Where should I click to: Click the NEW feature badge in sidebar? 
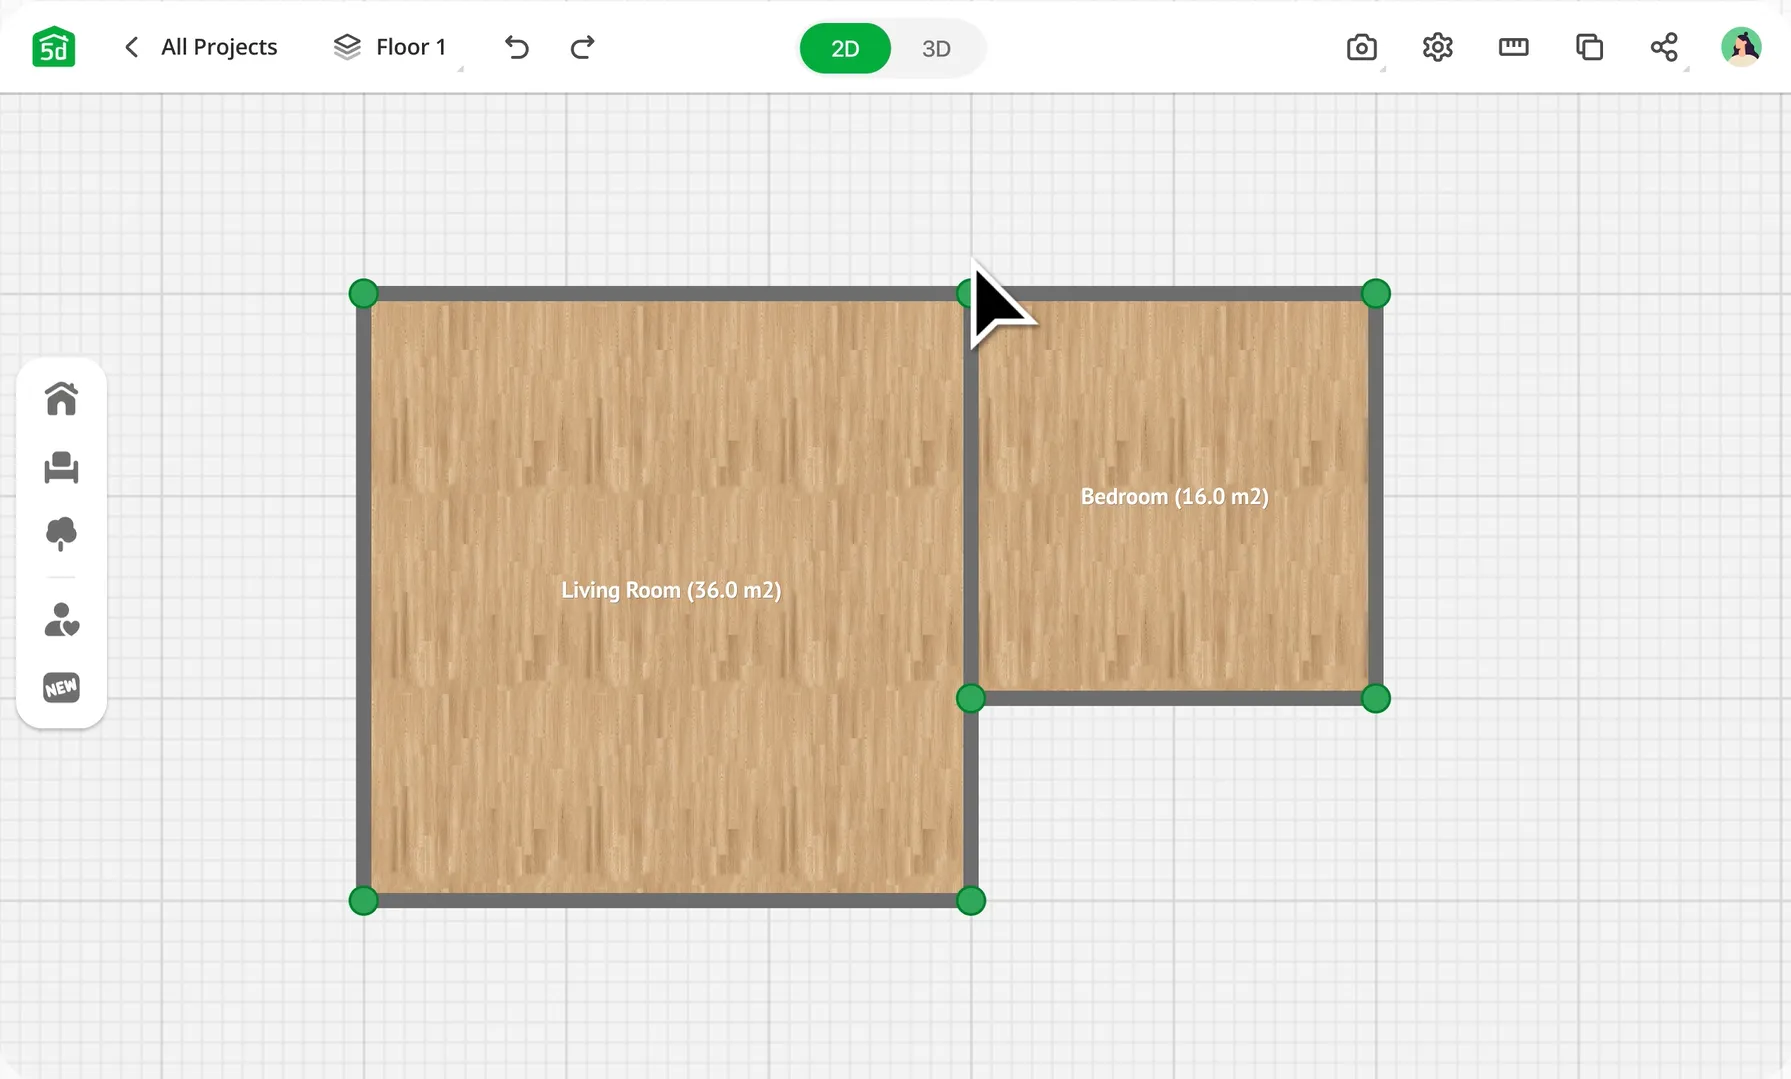[x=62, y=687]
